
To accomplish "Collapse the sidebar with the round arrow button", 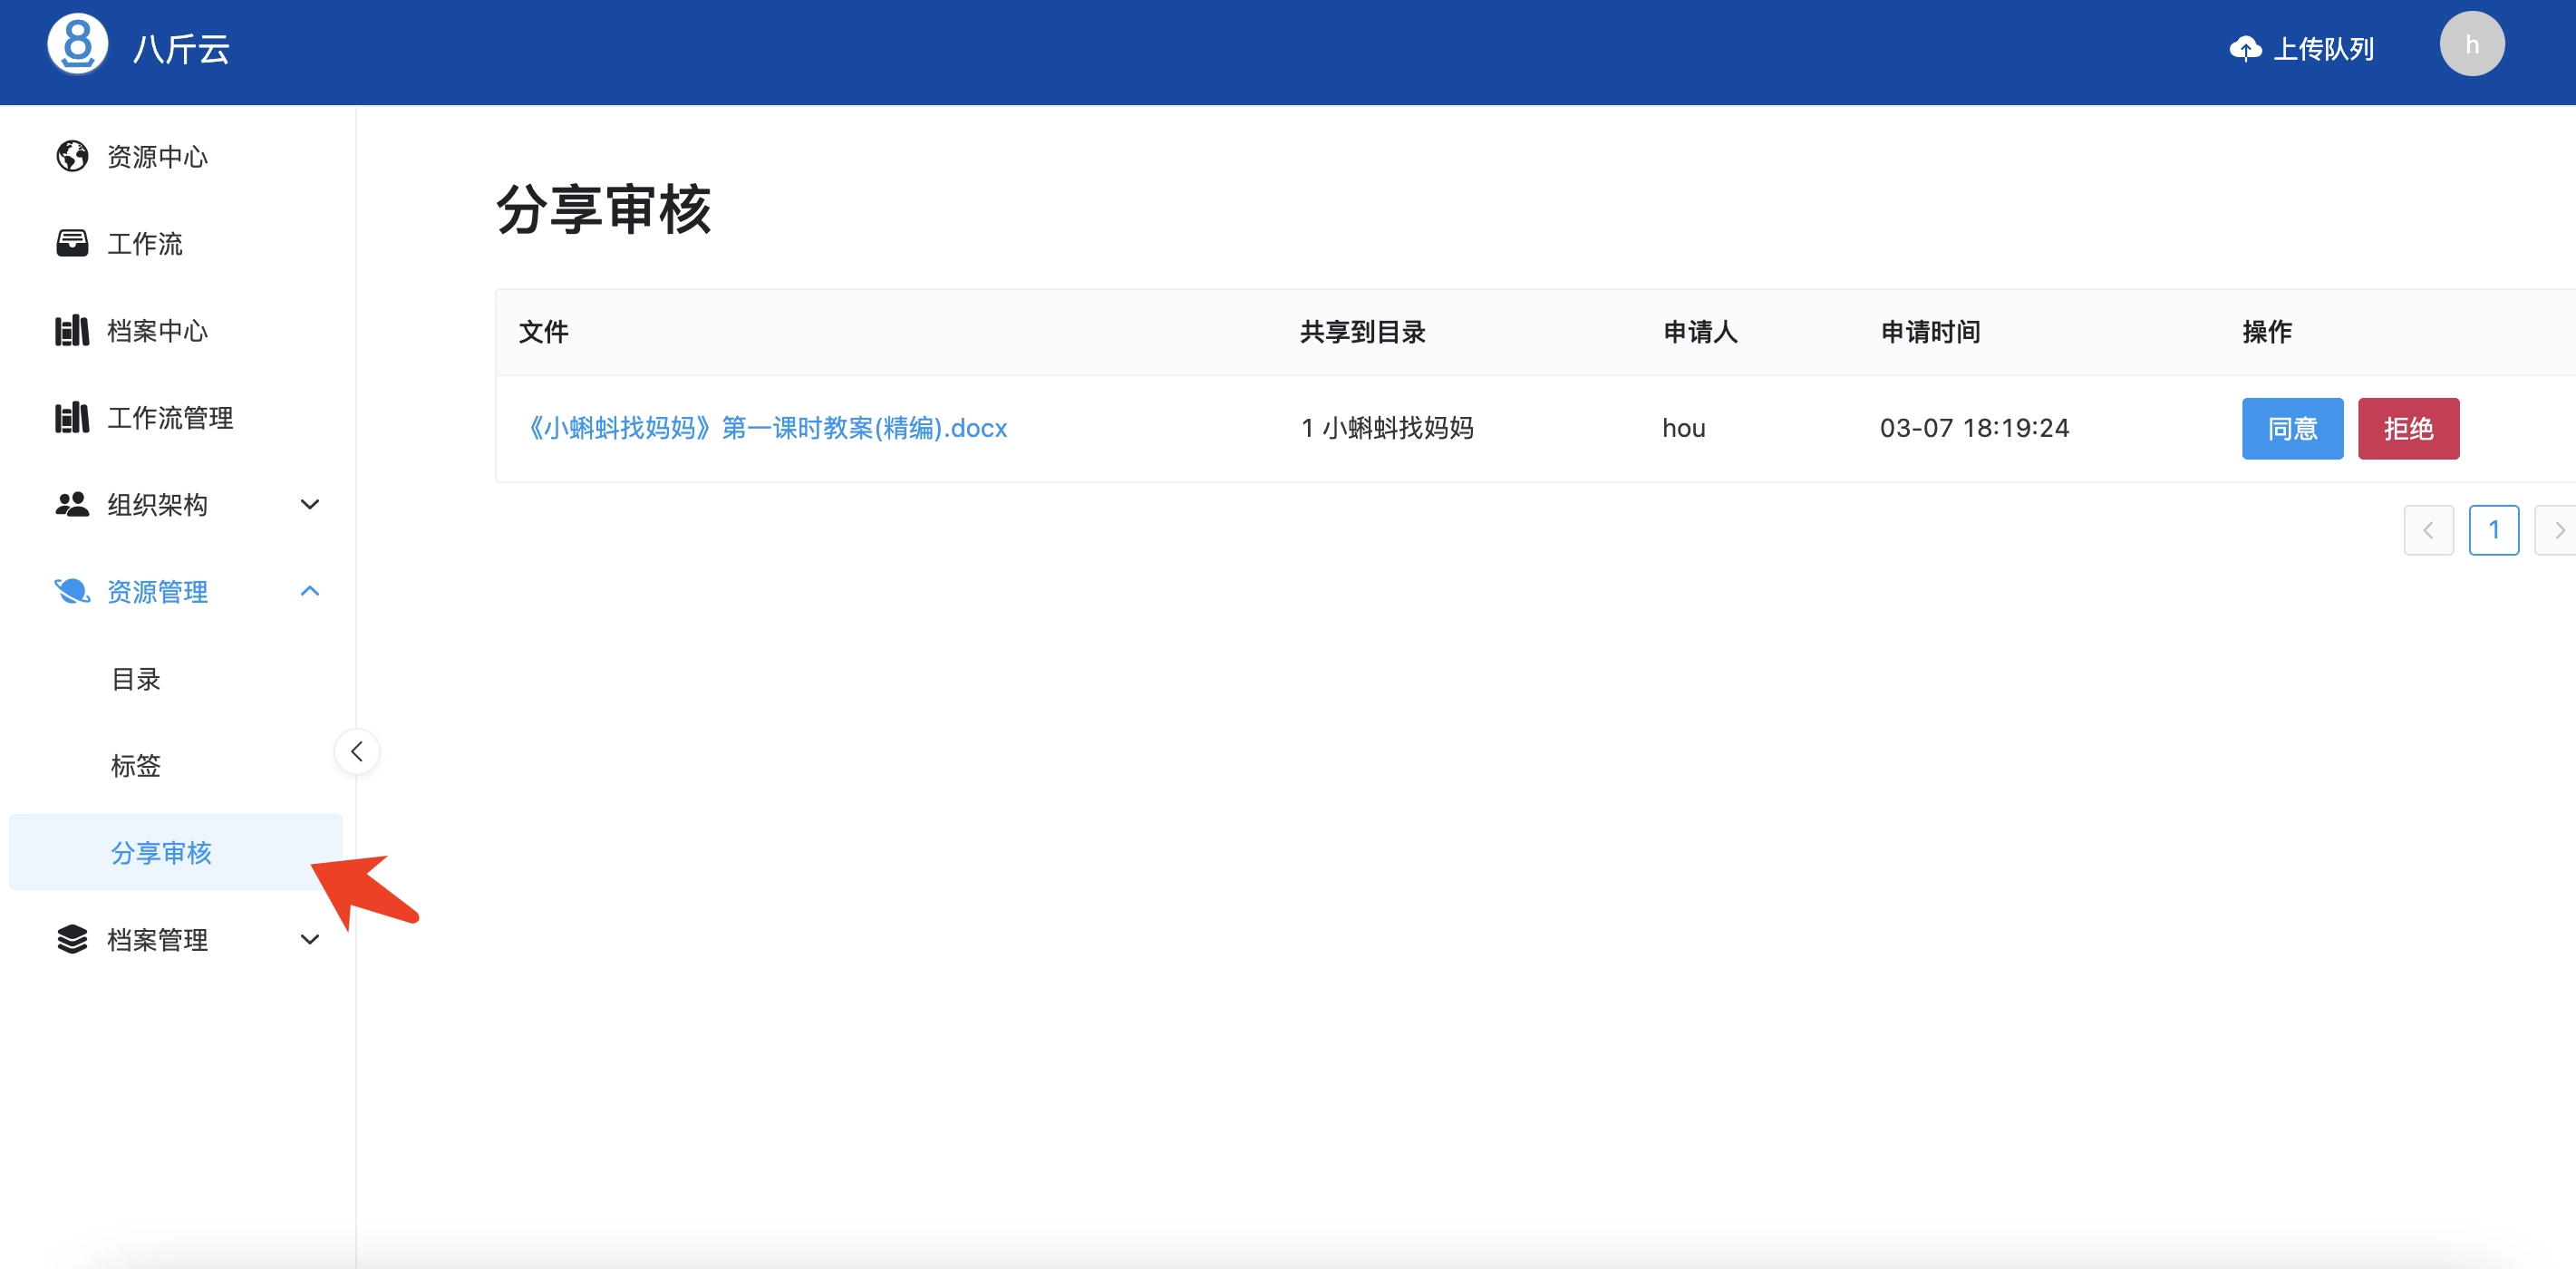I will click(357, 751).
